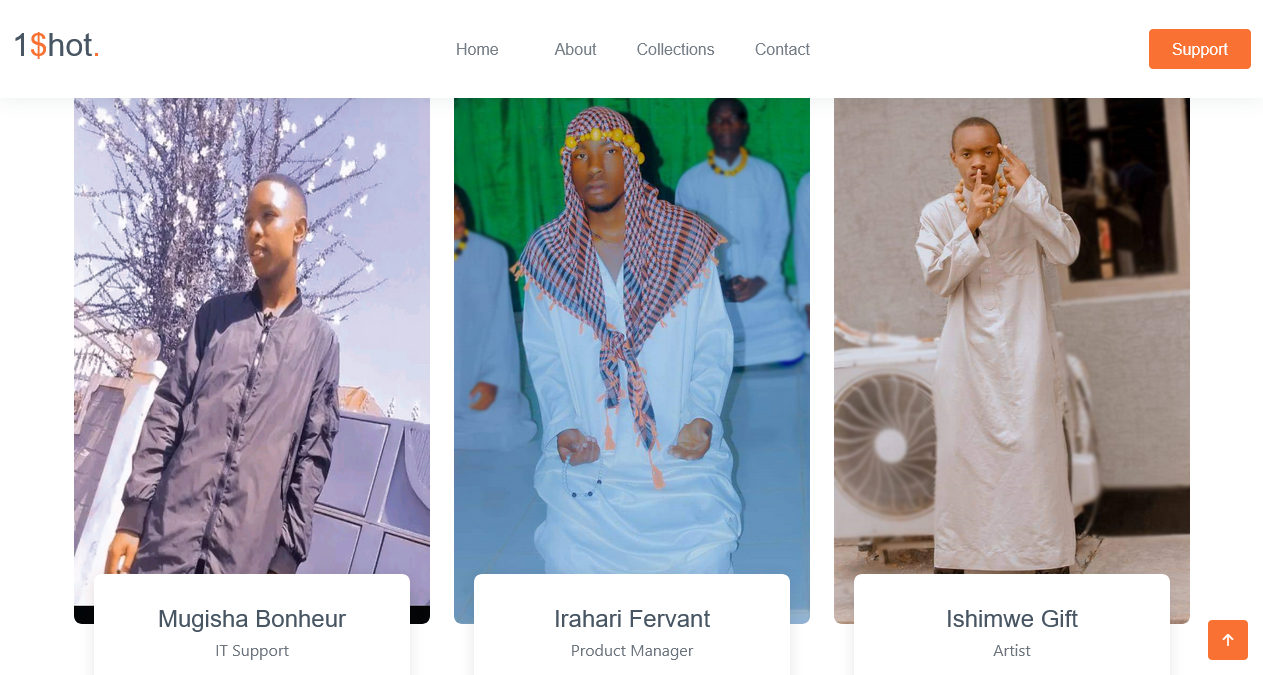The image size is (1263, 675).
Task: Click the scroll-to-top arrow button
Action: pos(1227,640)
